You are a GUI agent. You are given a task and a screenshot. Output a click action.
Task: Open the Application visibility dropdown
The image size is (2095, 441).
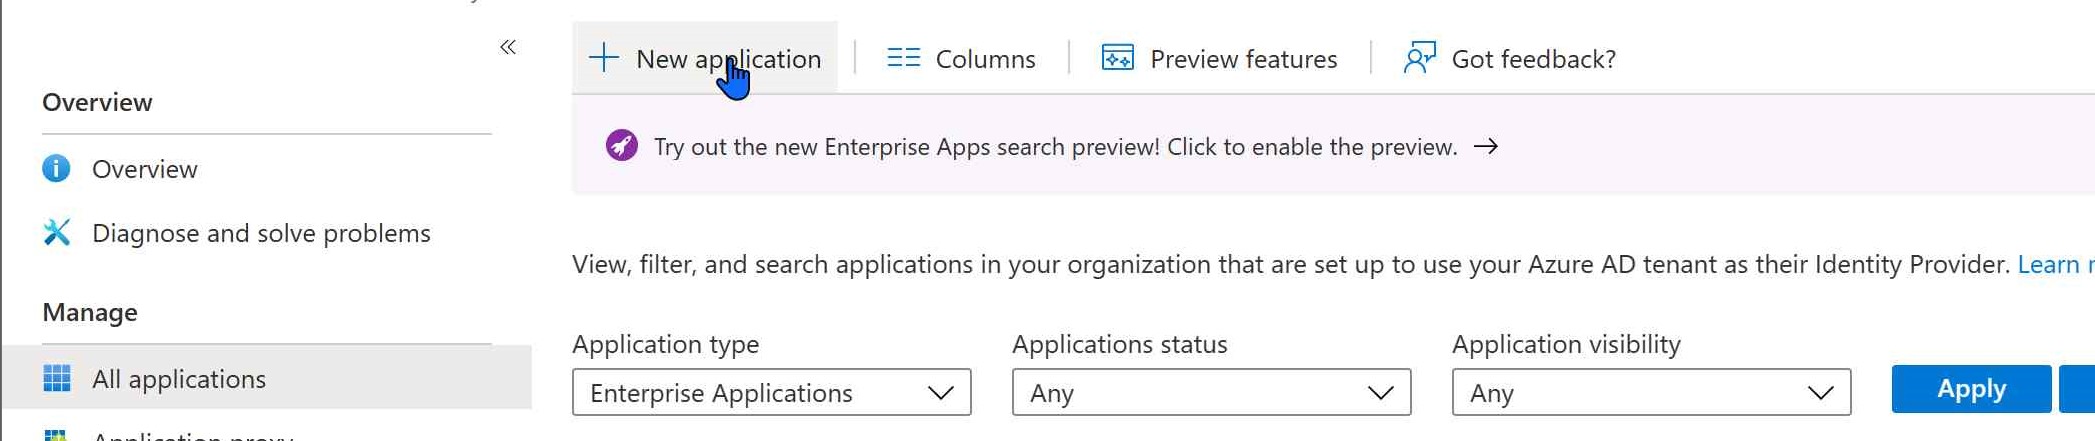1651,392
